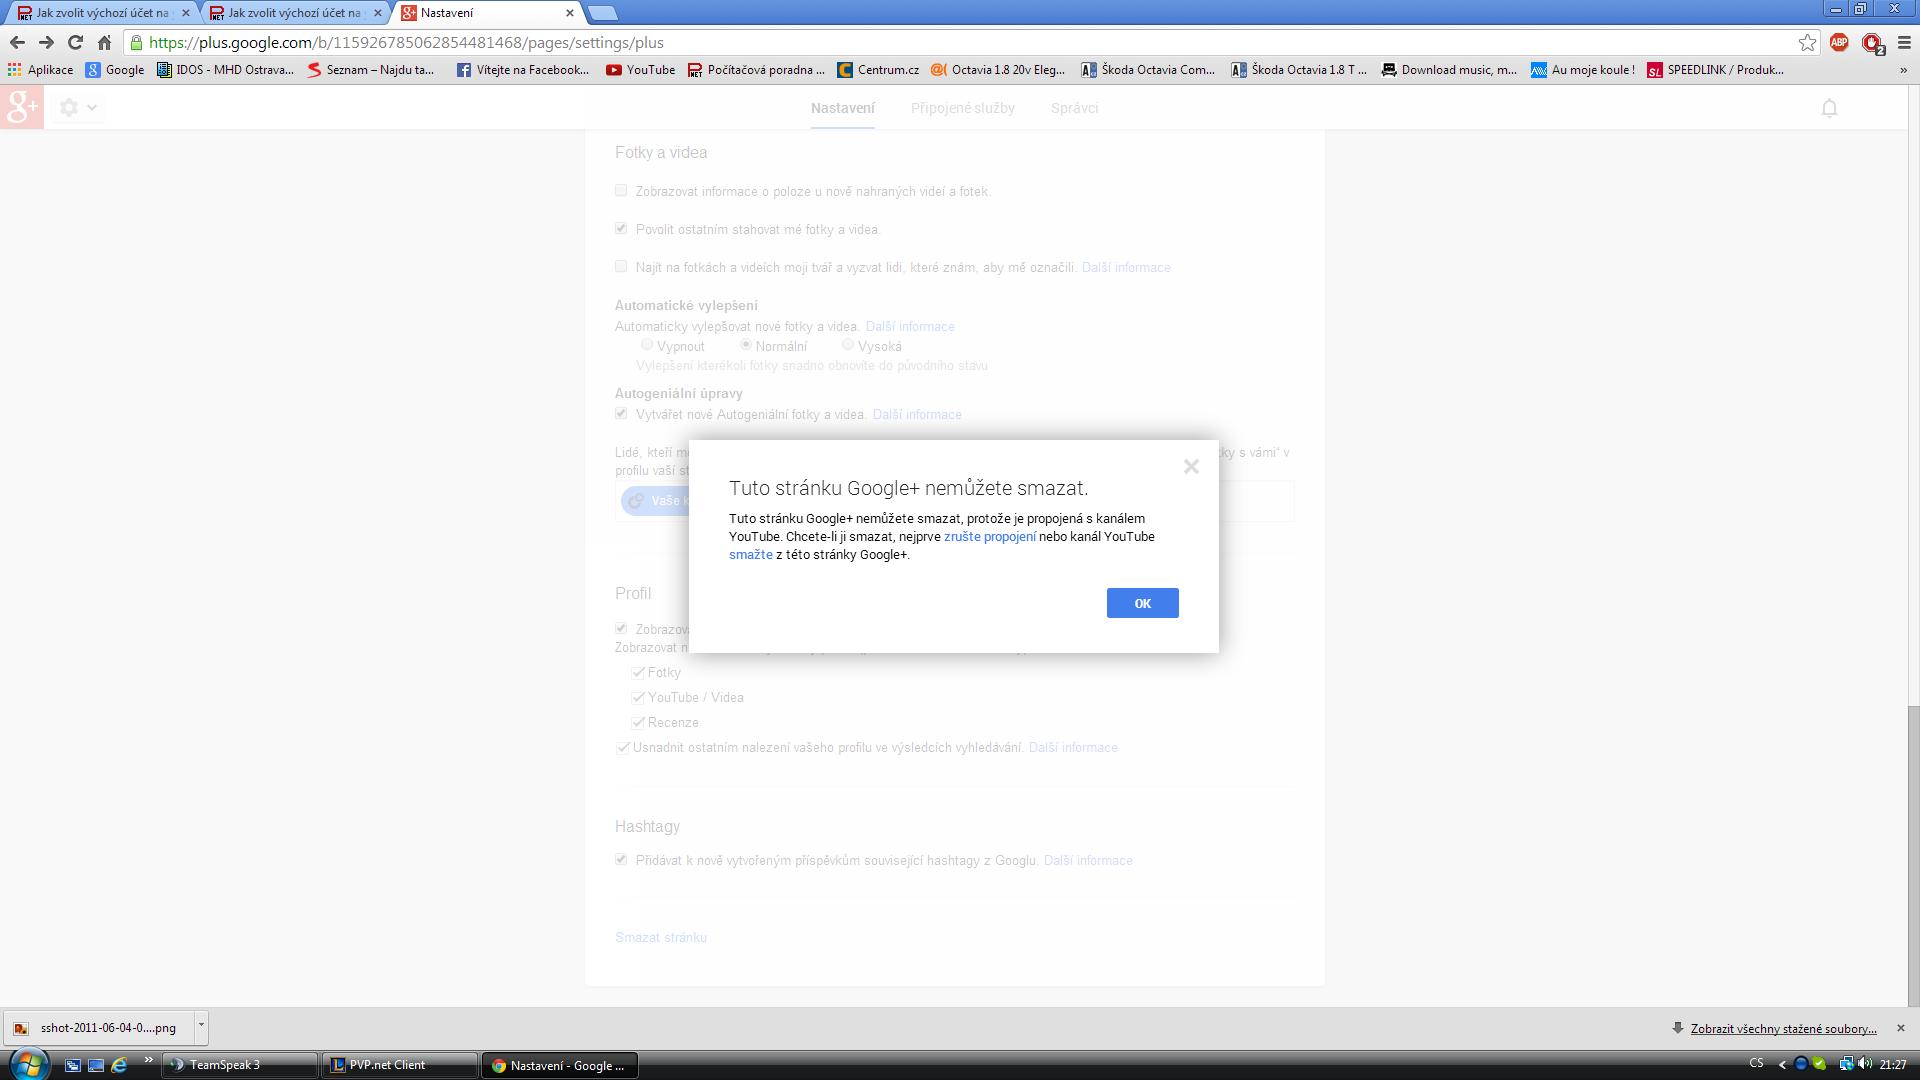Click the Adblock Plus extension icon
Image resolution: width=1920 pixels, height=1080 pixels.
tap(1839, 43)
